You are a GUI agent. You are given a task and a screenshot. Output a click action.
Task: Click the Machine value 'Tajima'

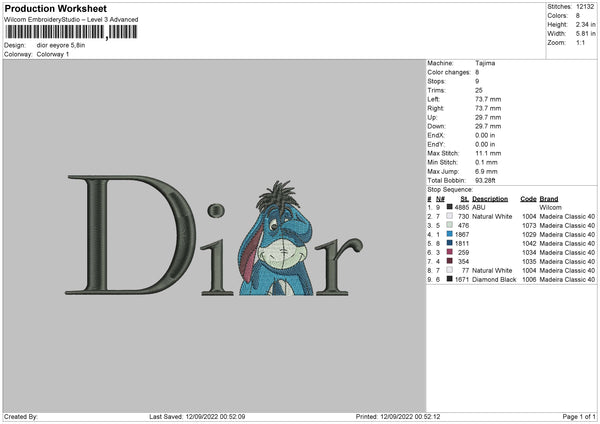point(485,63)
